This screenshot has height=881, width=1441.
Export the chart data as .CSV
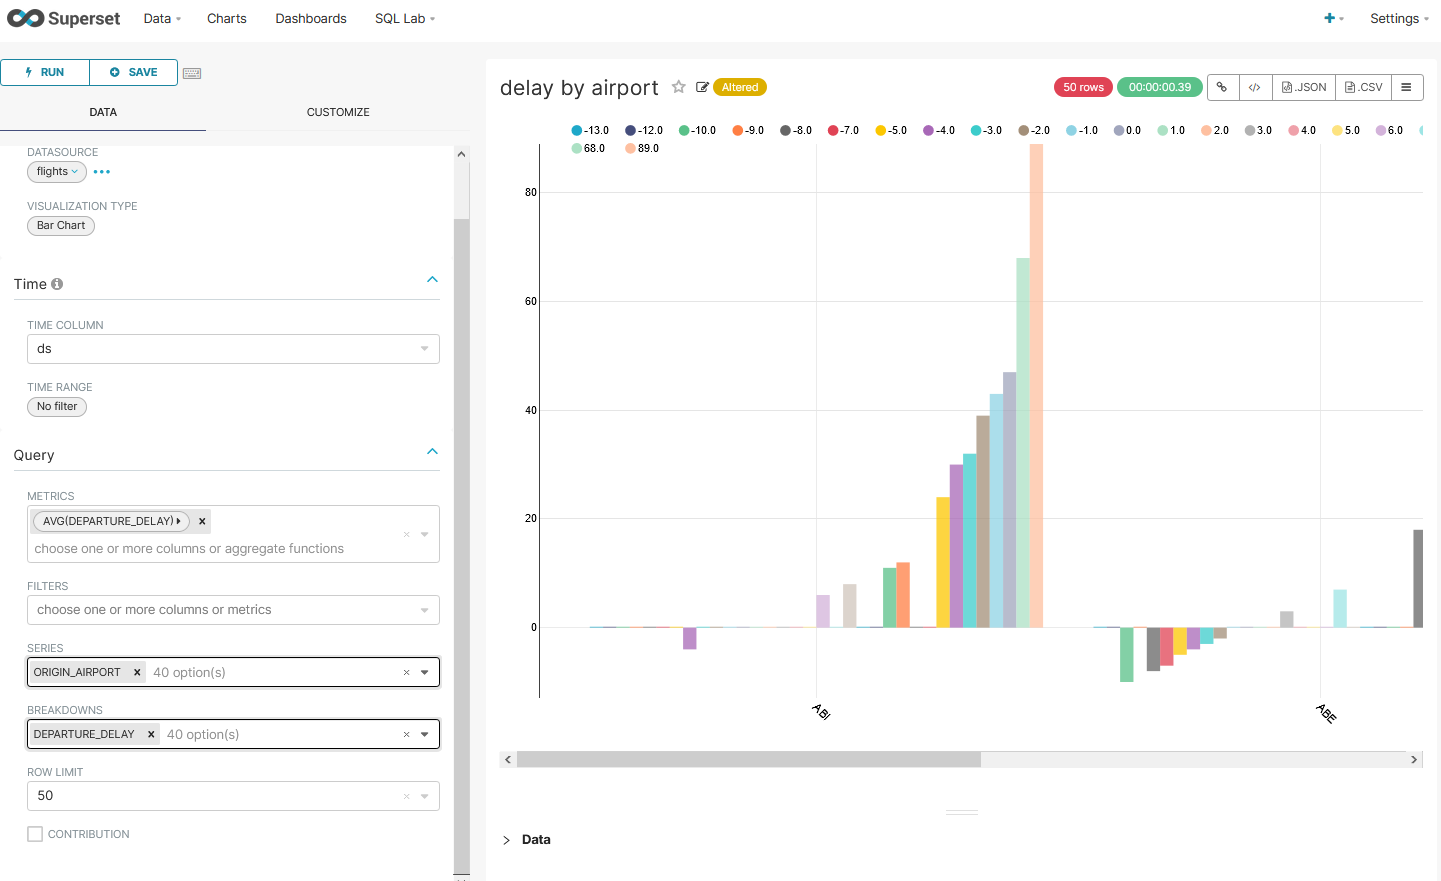[x=1363, y=87]
